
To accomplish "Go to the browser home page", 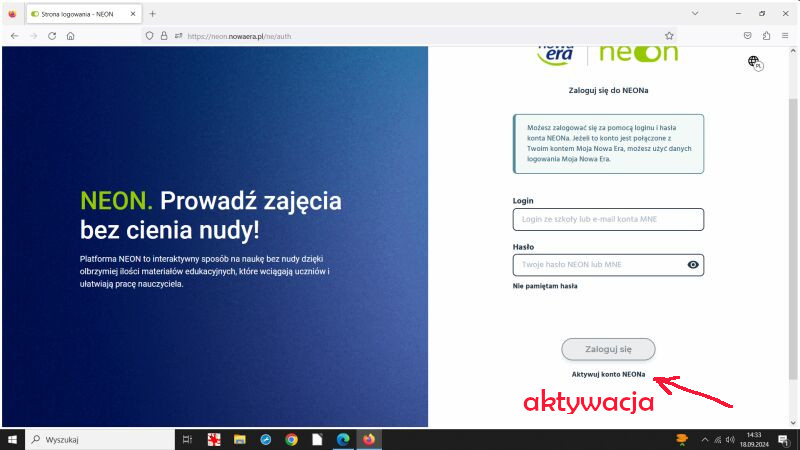I will point(70,36).
